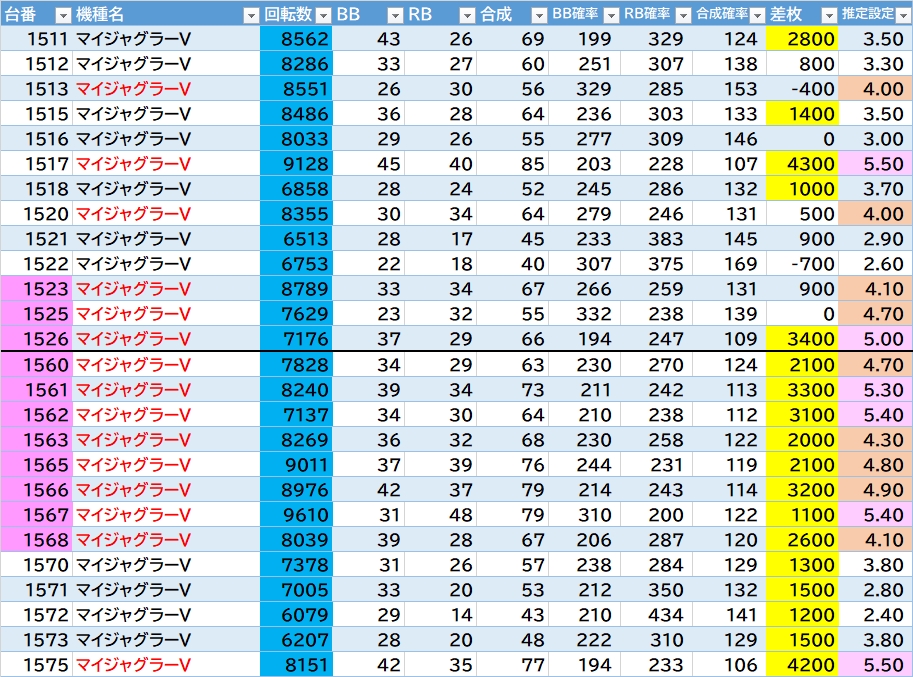Select machine number cell 1575
This screenshot has width=913, height=677.
tap(36, 665)
